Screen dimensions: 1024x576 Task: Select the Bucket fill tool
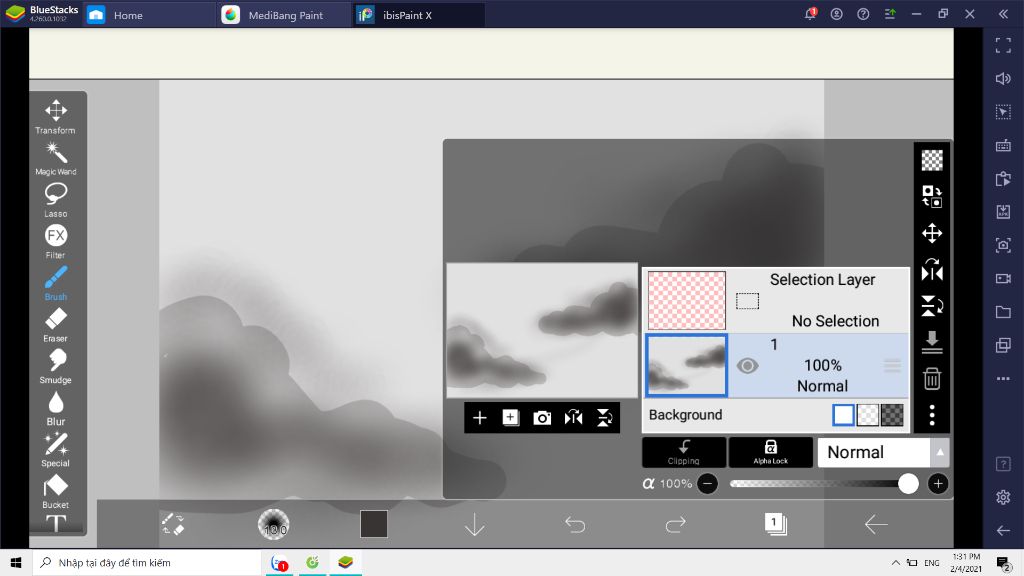56,492
